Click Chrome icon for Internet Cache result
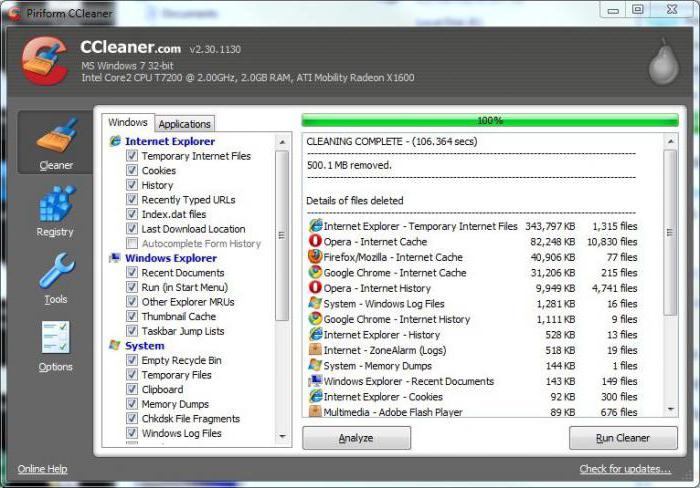The height and width of the screenshot is (488, 700). [315, 272]
